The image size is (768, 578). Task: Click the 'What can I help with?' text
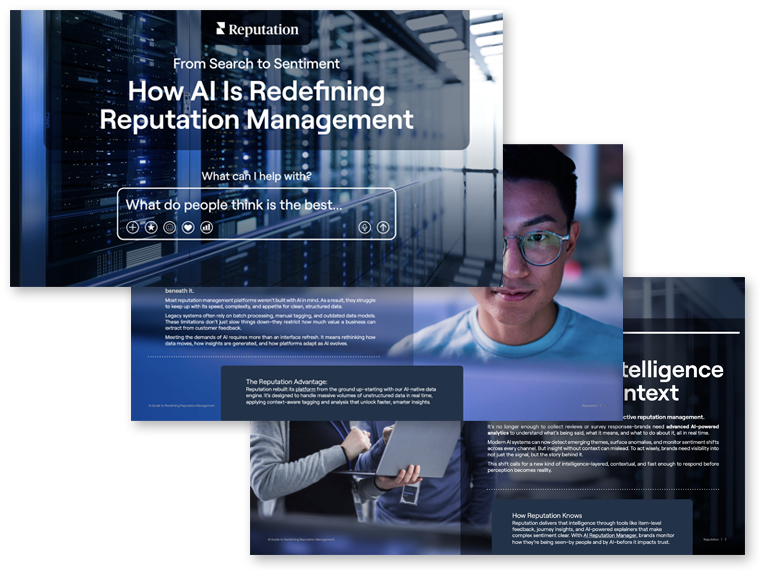(256, 176)
